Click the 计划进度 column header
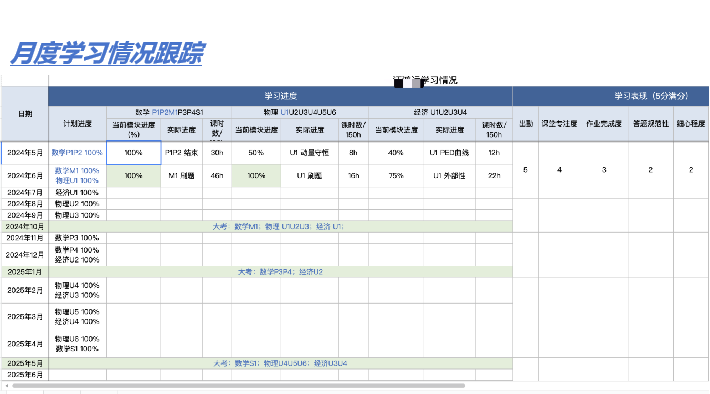The image size is (710, 394). (77, 124)
